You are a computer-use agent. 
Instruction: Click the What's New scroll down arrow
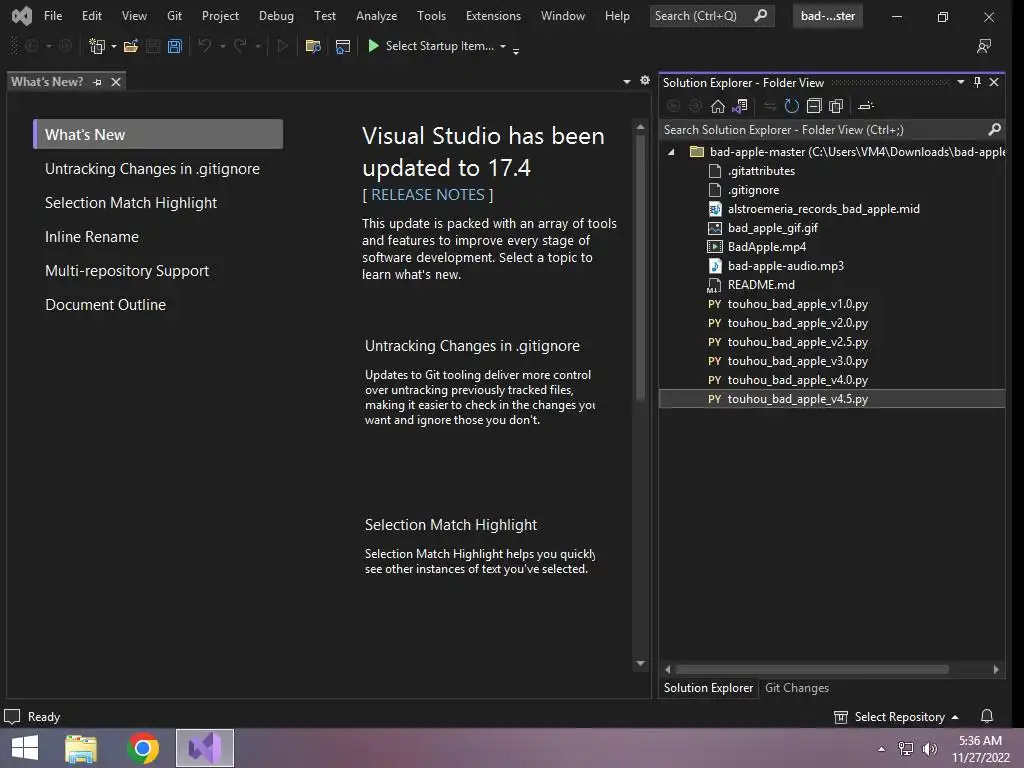[x=641, y=664]
